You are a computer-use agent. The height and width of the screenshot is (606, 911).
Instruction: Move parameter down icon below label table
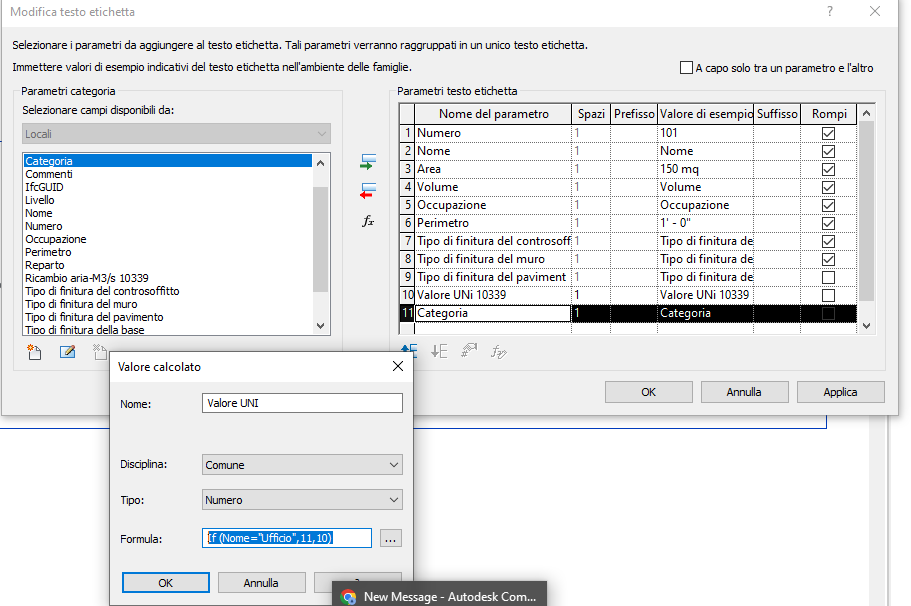[x=439, y=351]
